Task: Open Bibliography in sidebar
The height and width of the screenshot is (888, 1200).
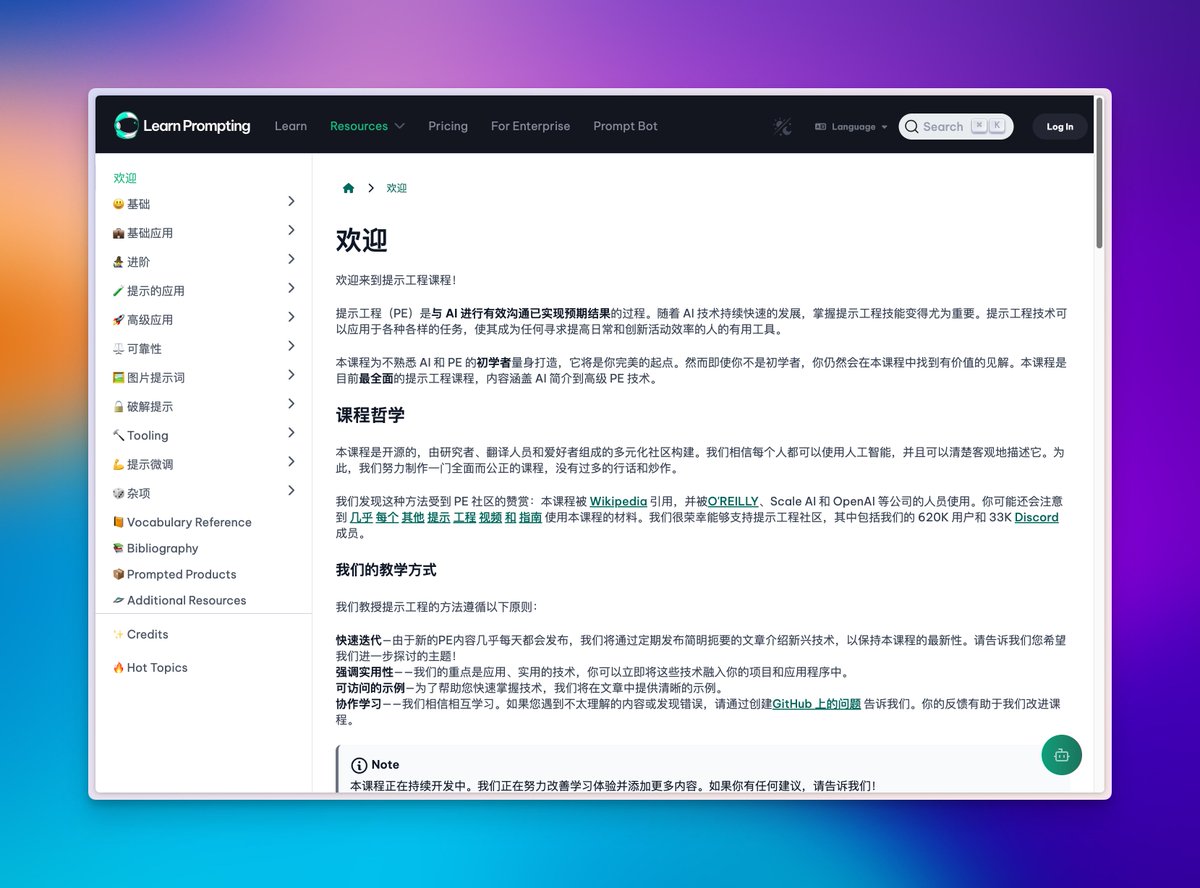Action: (155, 548)
